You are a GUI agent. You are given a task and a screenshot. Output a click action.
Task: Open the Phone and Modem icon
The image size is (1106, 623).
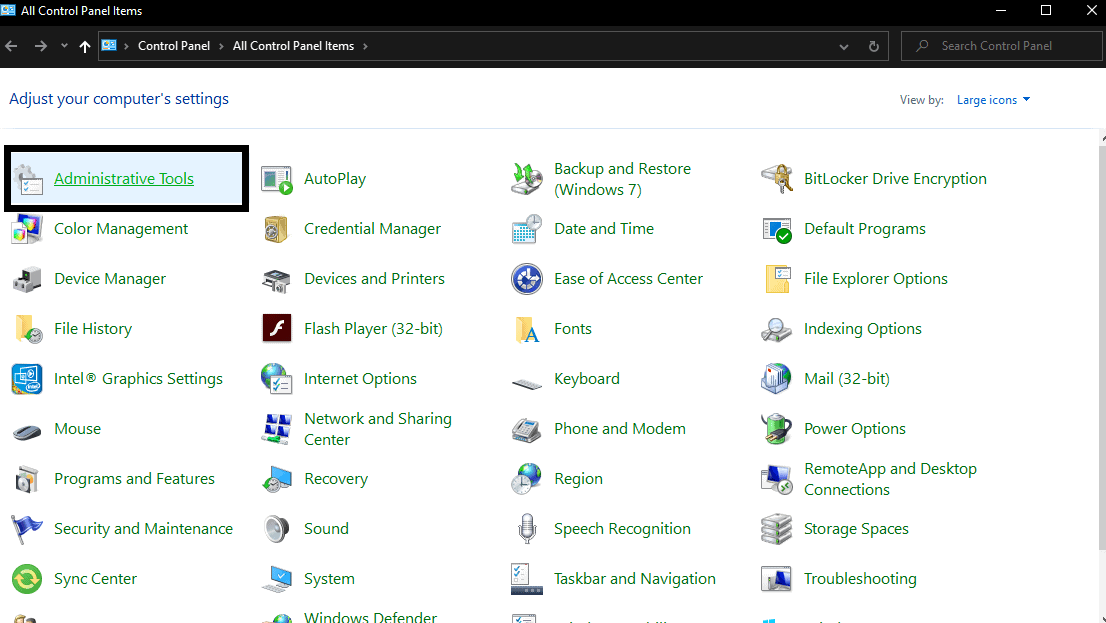(x=526, y=430)
